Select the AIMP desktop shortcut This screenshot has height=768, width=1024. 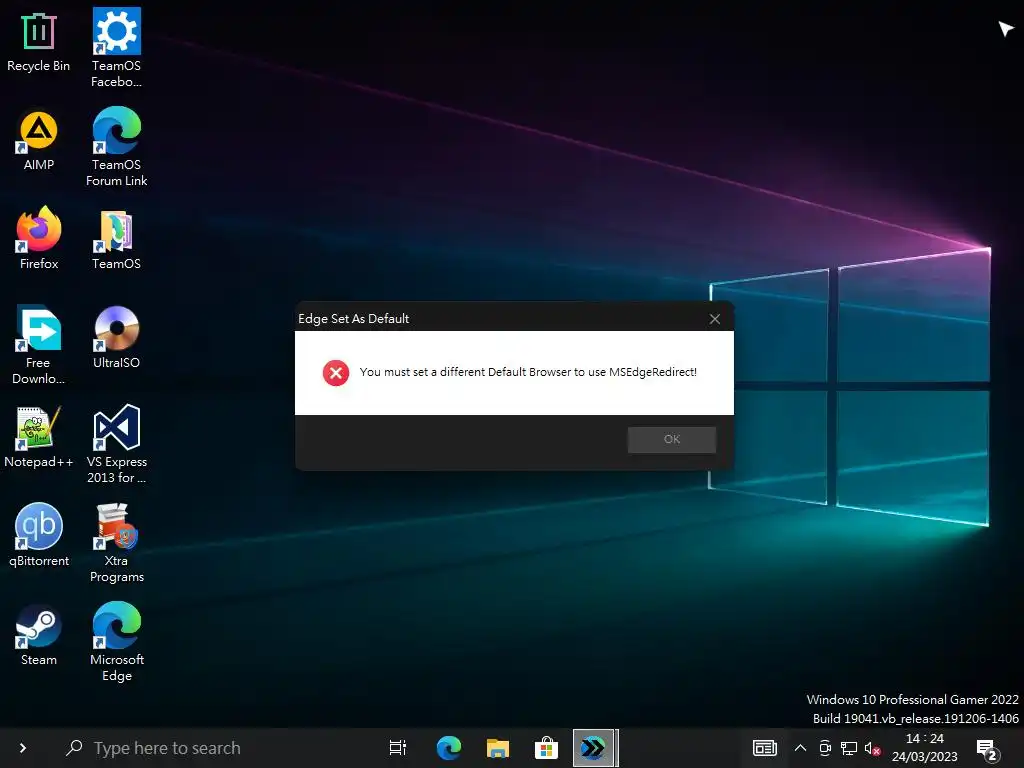(39, 140)
